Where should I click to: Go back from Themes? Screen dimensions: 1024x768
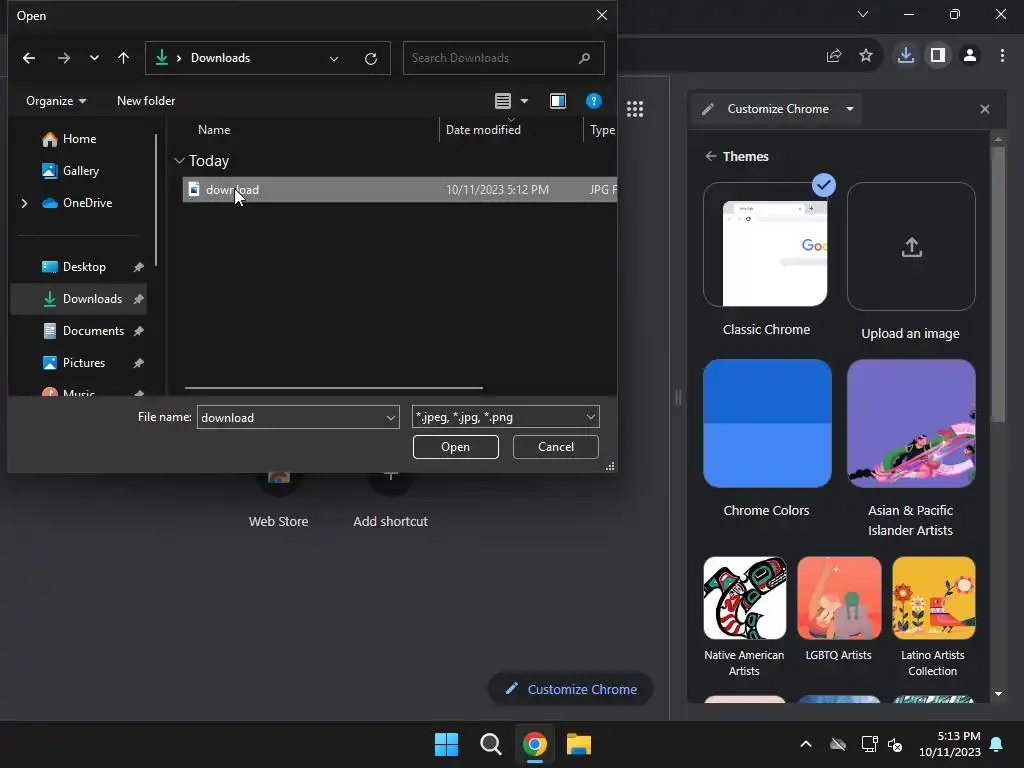tap(711, 156)
